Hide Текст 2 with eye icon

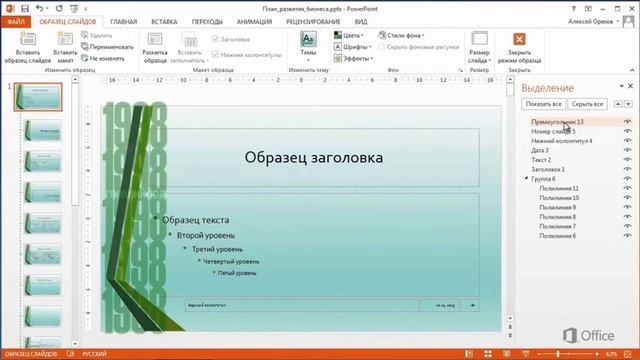(x=627, y=160)
